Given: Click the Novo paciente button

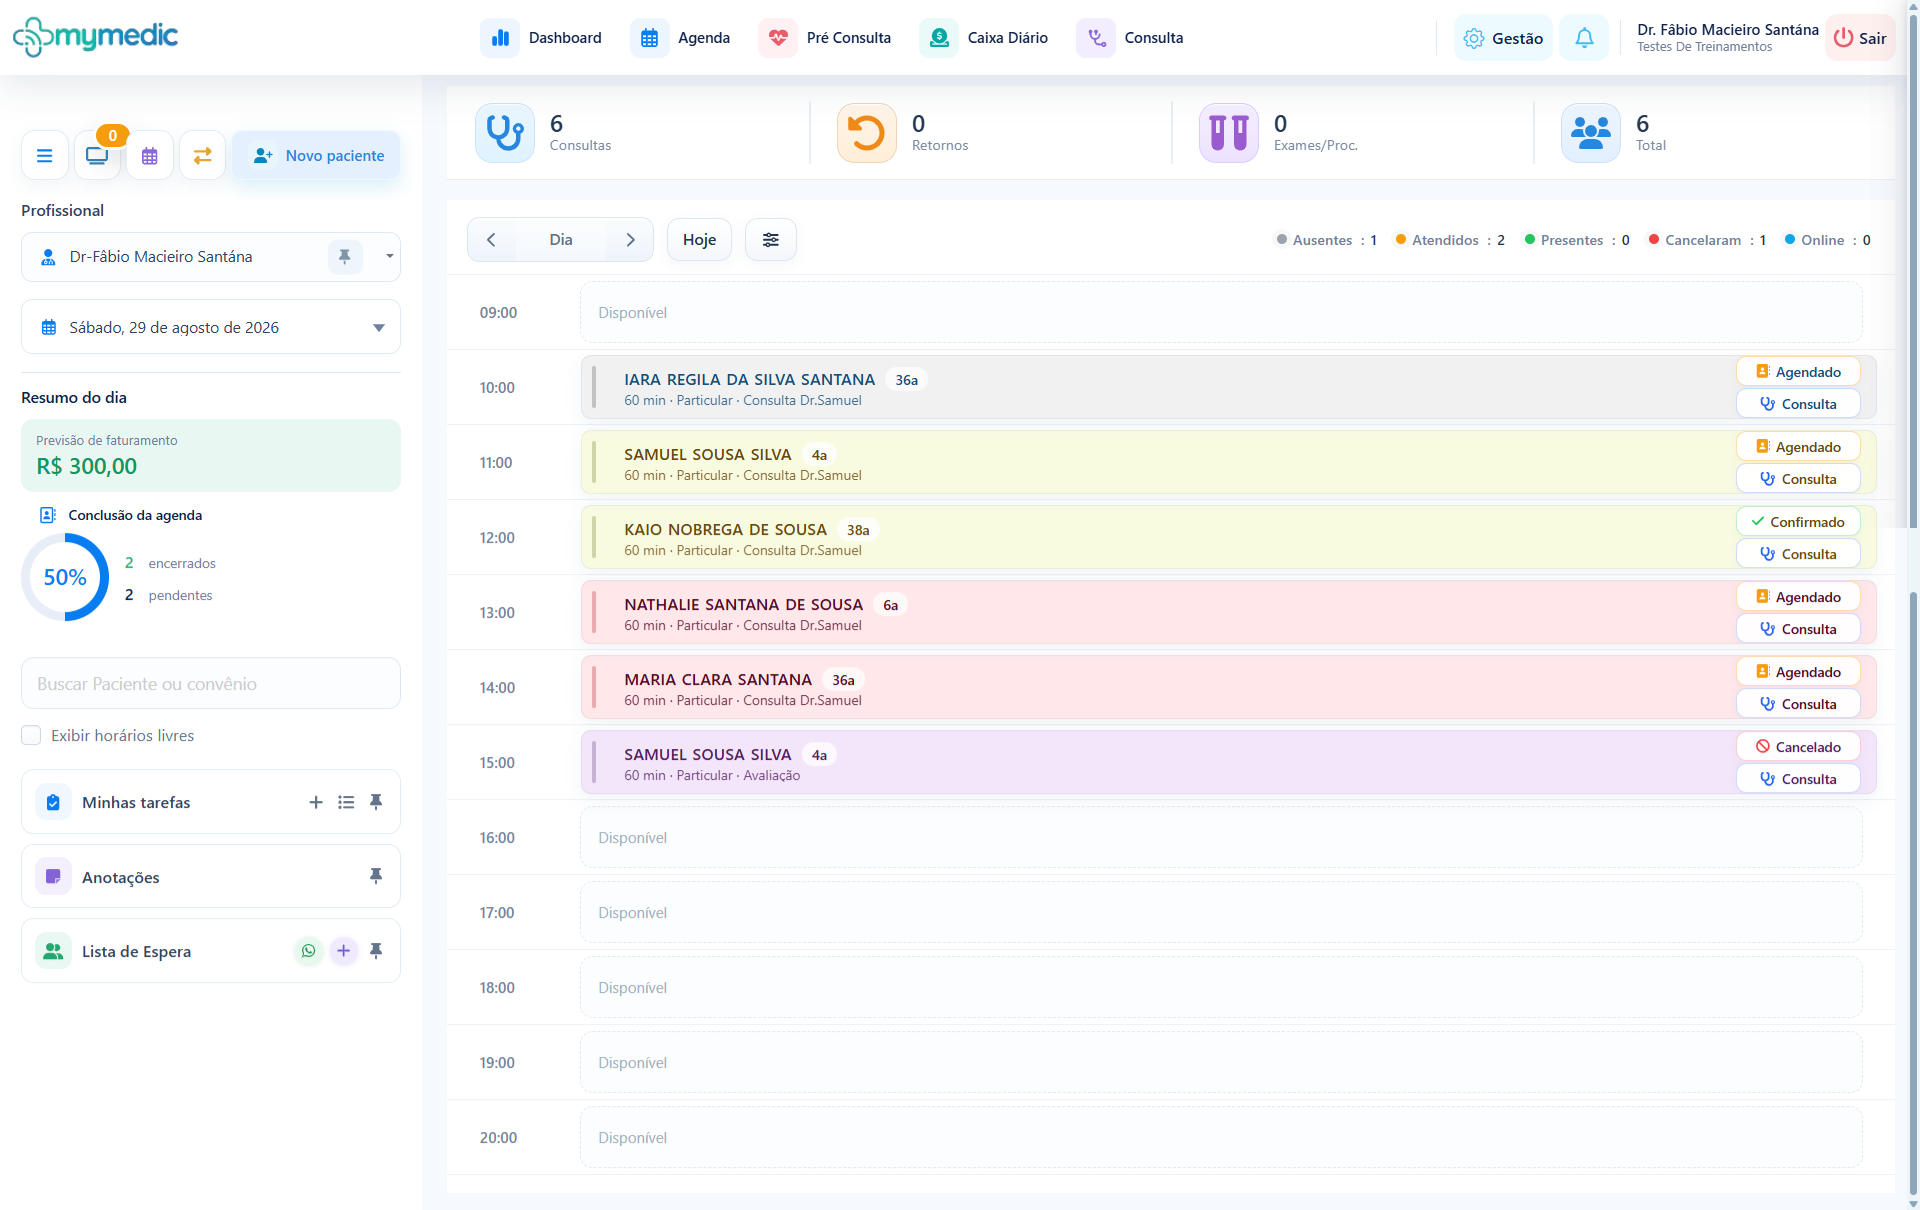Looking at the screenshot, I should coord(317,156).
